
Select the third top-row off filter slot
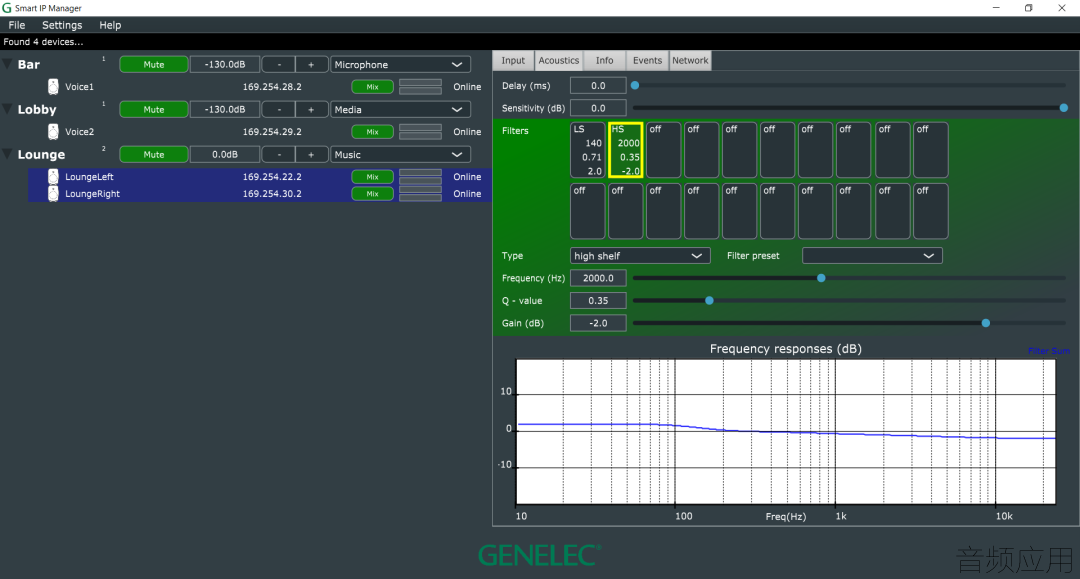coord(739,150)
